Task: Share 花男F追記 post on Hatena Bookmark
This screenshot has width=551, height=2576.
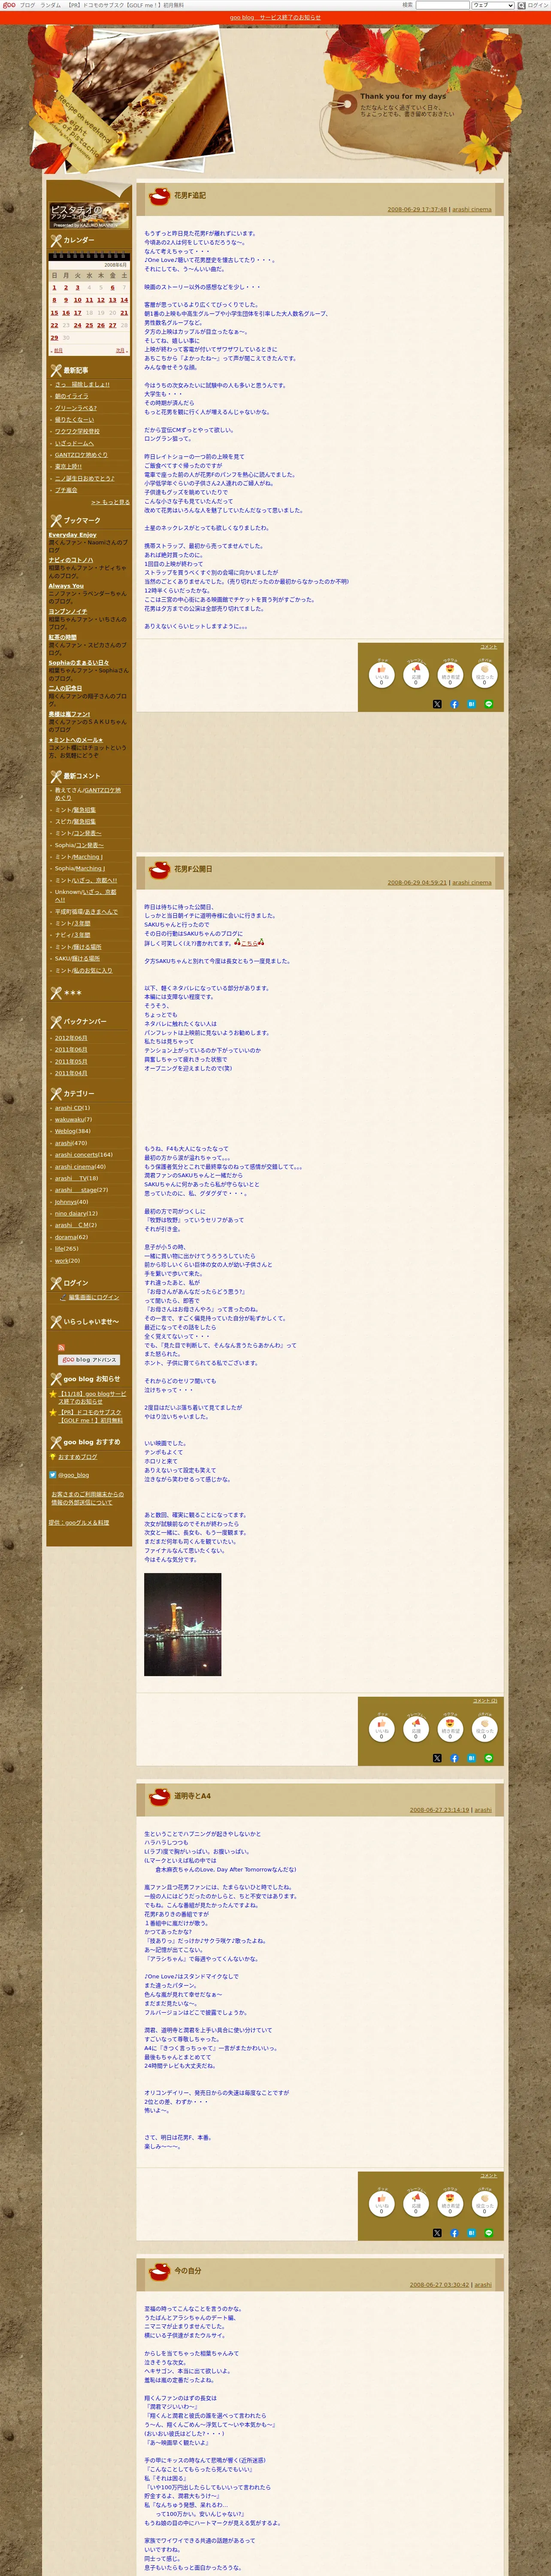Action: click(471, 704)
